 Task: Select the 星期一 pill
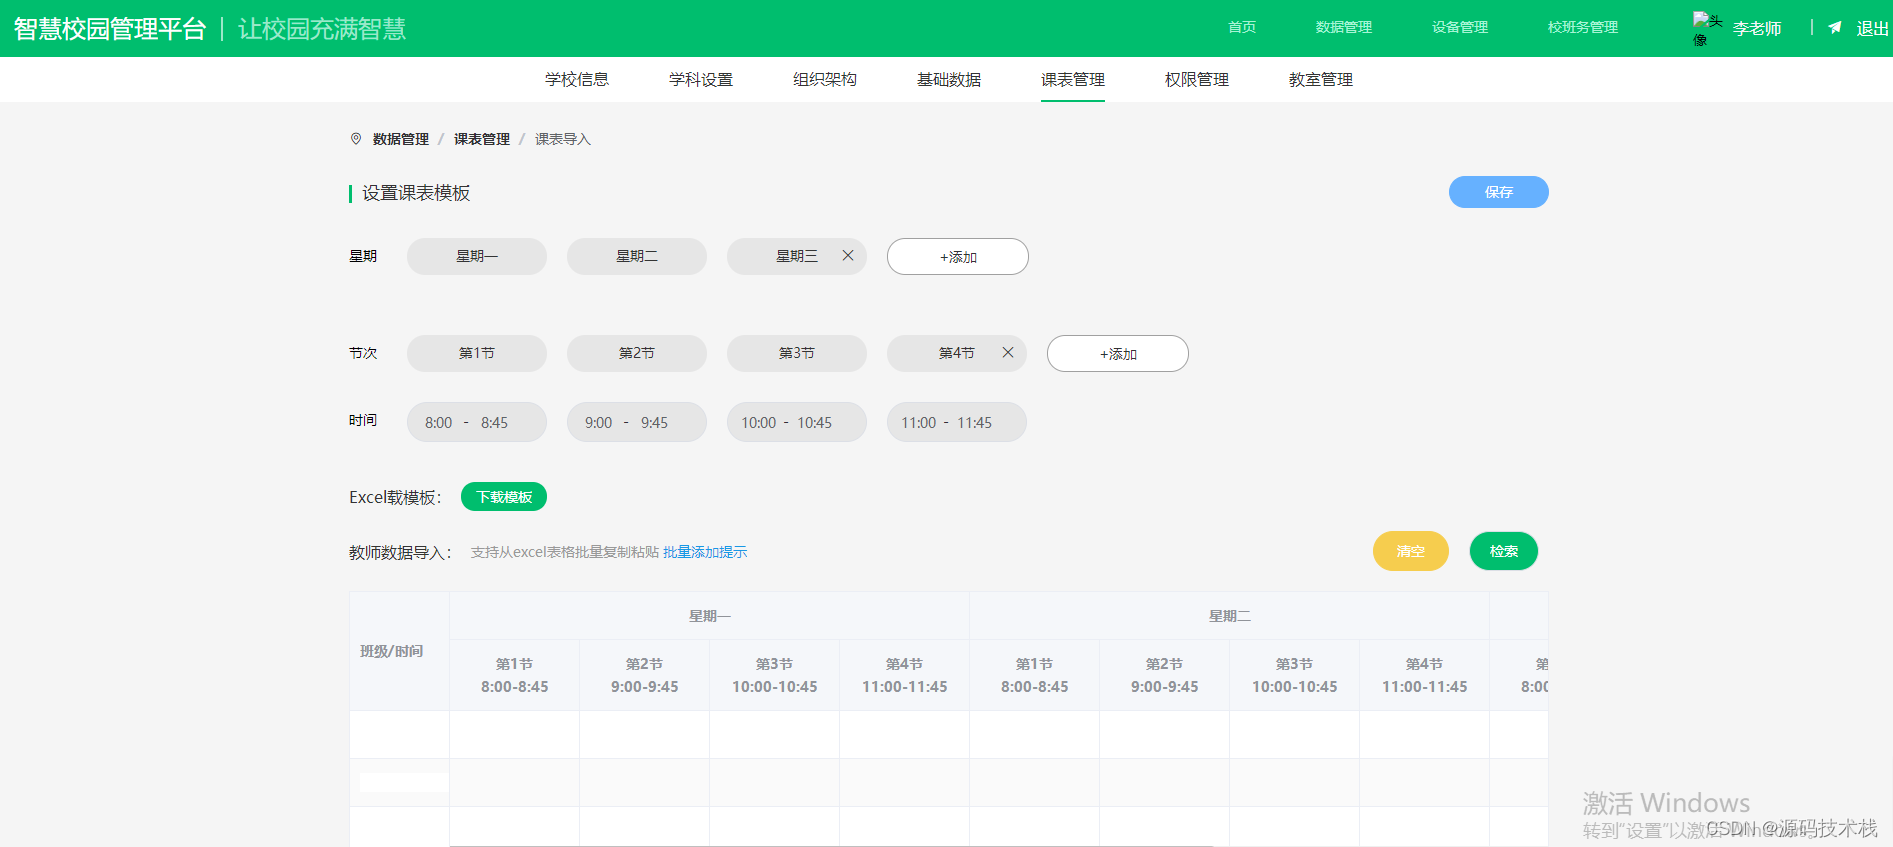click(x=477, y=256)
